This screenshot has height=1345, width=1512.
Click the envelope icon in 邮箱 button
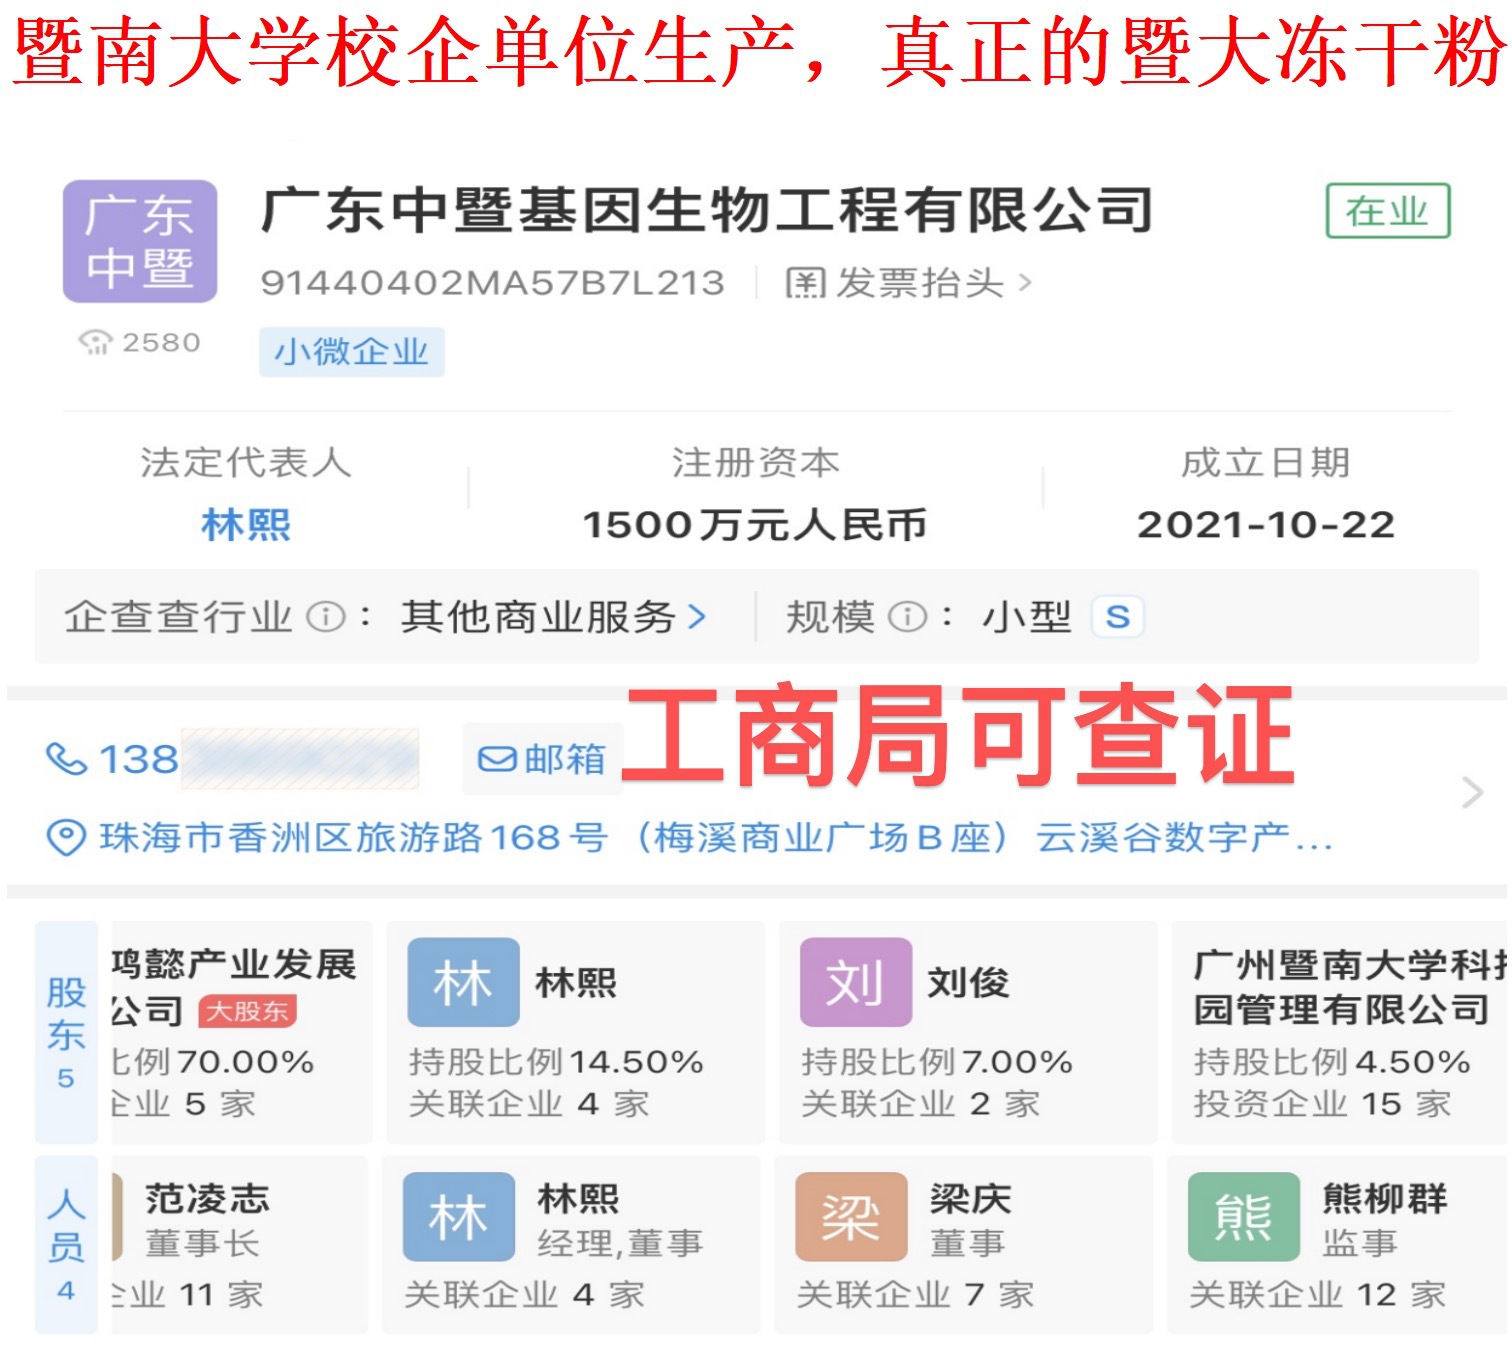coord(497,759)
